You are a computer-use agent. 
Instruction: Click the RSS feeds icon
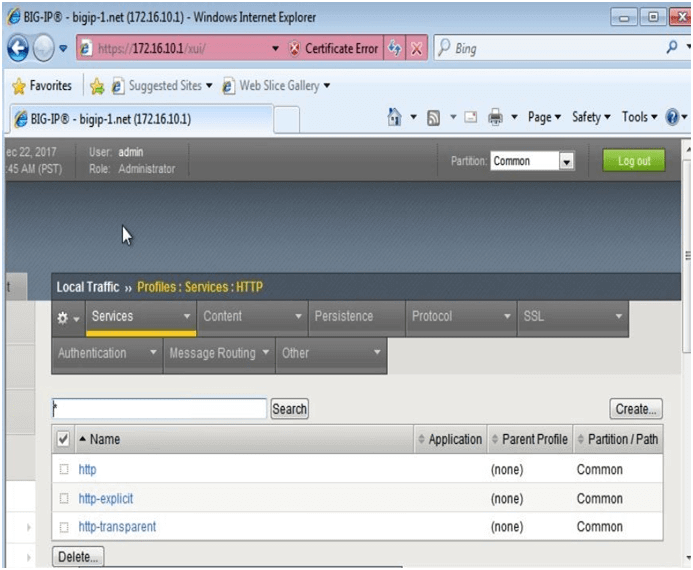[434, 118]
